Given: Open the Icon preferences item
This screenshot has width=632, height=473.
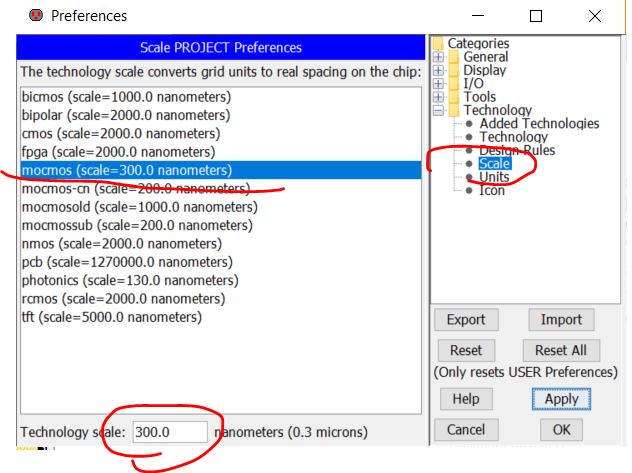Looking at the screenshot, I should [492, 190].
